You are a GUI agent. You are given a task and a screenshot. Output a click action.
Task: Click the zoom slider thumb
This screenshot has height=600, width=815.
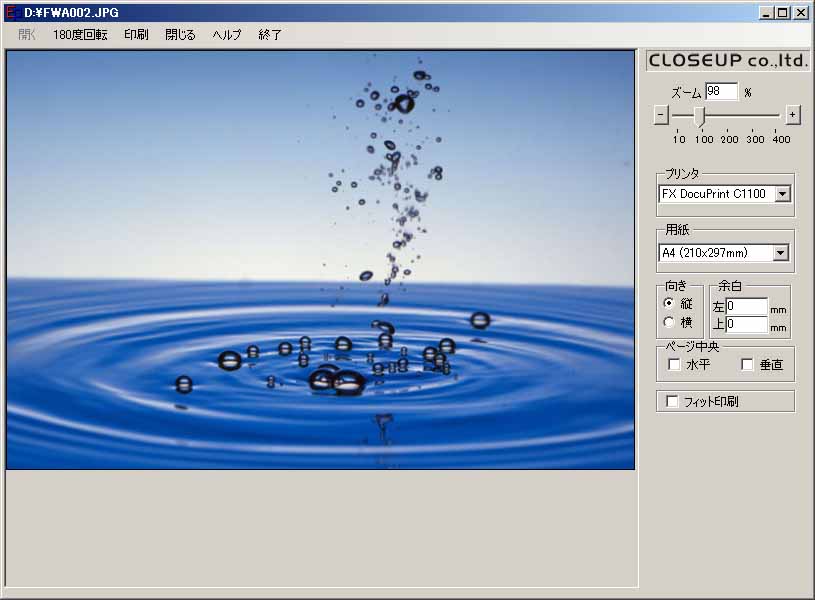(700, 116)
